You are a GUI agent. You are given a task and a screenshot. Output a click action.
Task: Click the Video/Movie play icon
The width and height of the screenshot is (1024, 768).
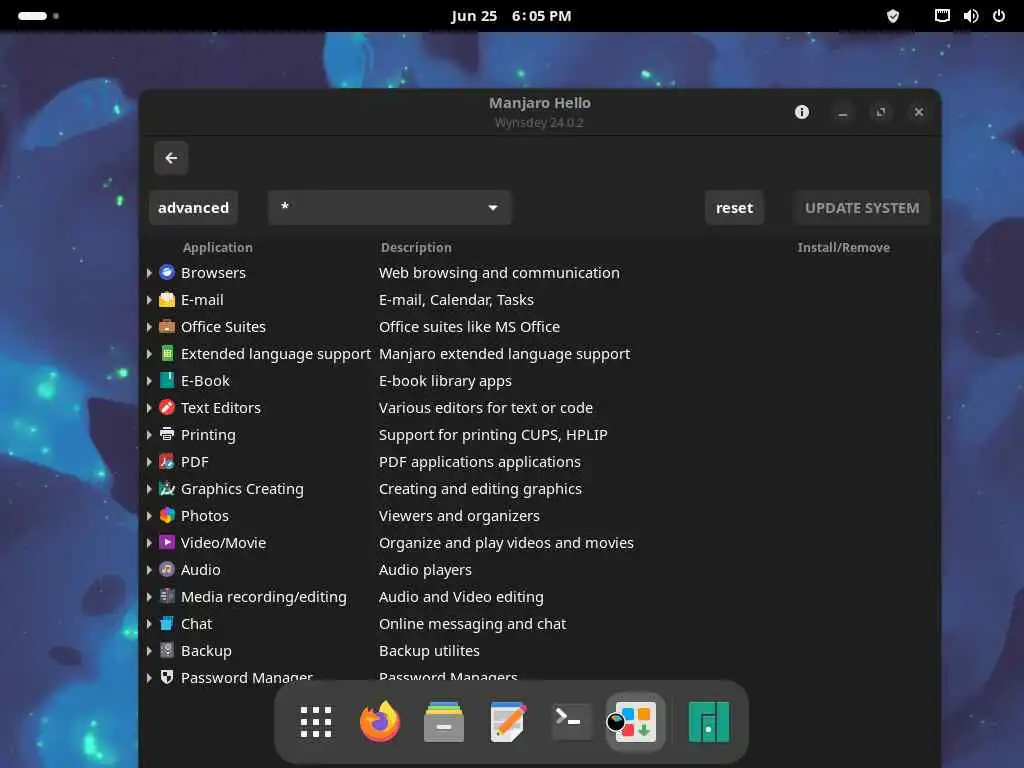click(x=167, y=543)
